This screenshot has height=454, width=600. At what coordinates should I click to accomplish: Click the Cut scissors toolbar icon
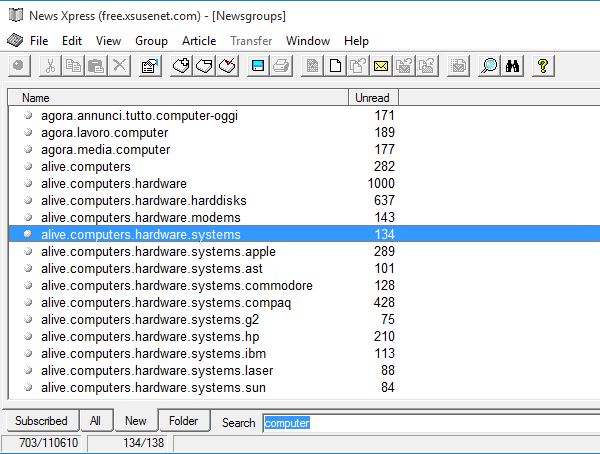(50, 66)
